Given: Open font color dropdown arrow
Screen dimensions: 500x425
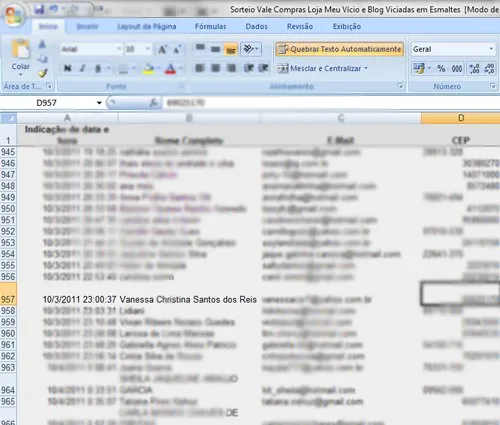Looking at the screenshot, I should point(180,69).
